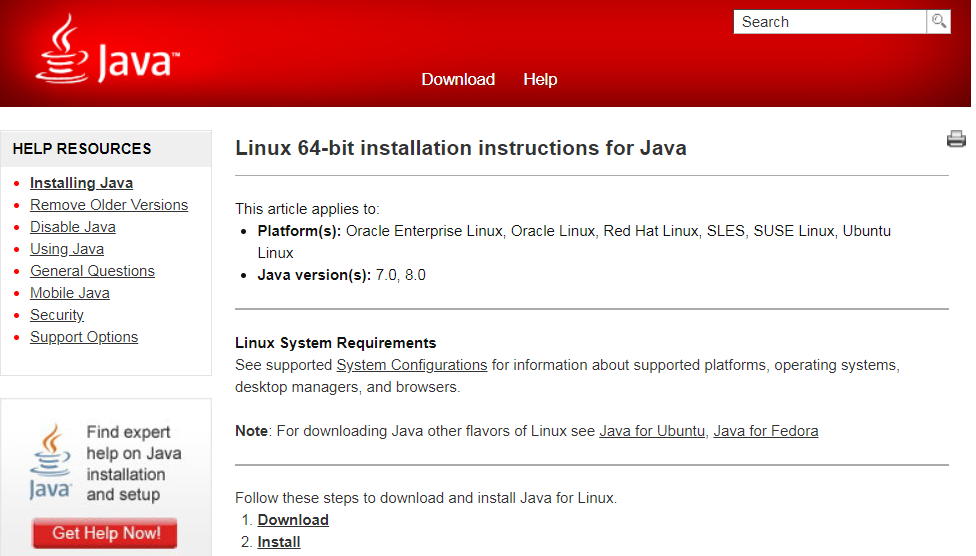This screenshot has width=976, height=556.
Task: Open the Mobile Java link
Action: (70, 293)
